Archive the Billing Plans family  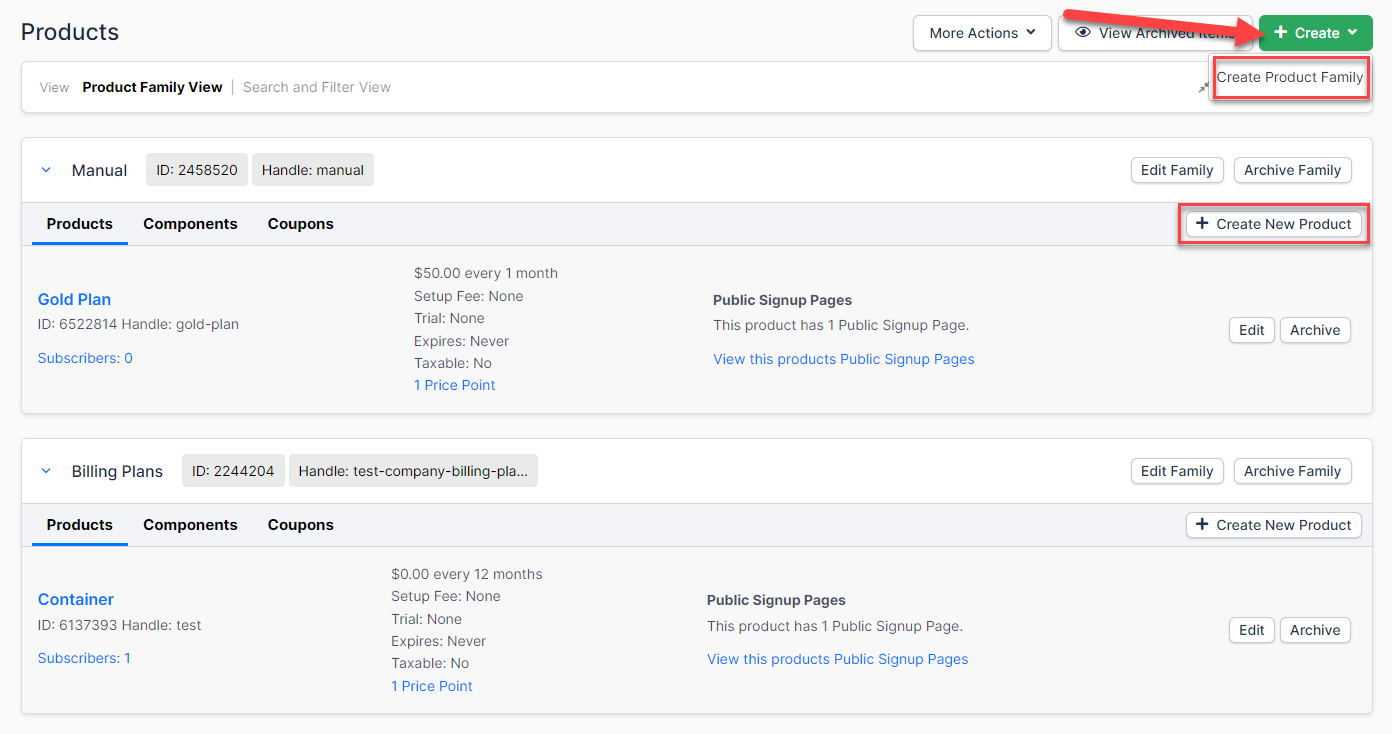coord(1292,471)
